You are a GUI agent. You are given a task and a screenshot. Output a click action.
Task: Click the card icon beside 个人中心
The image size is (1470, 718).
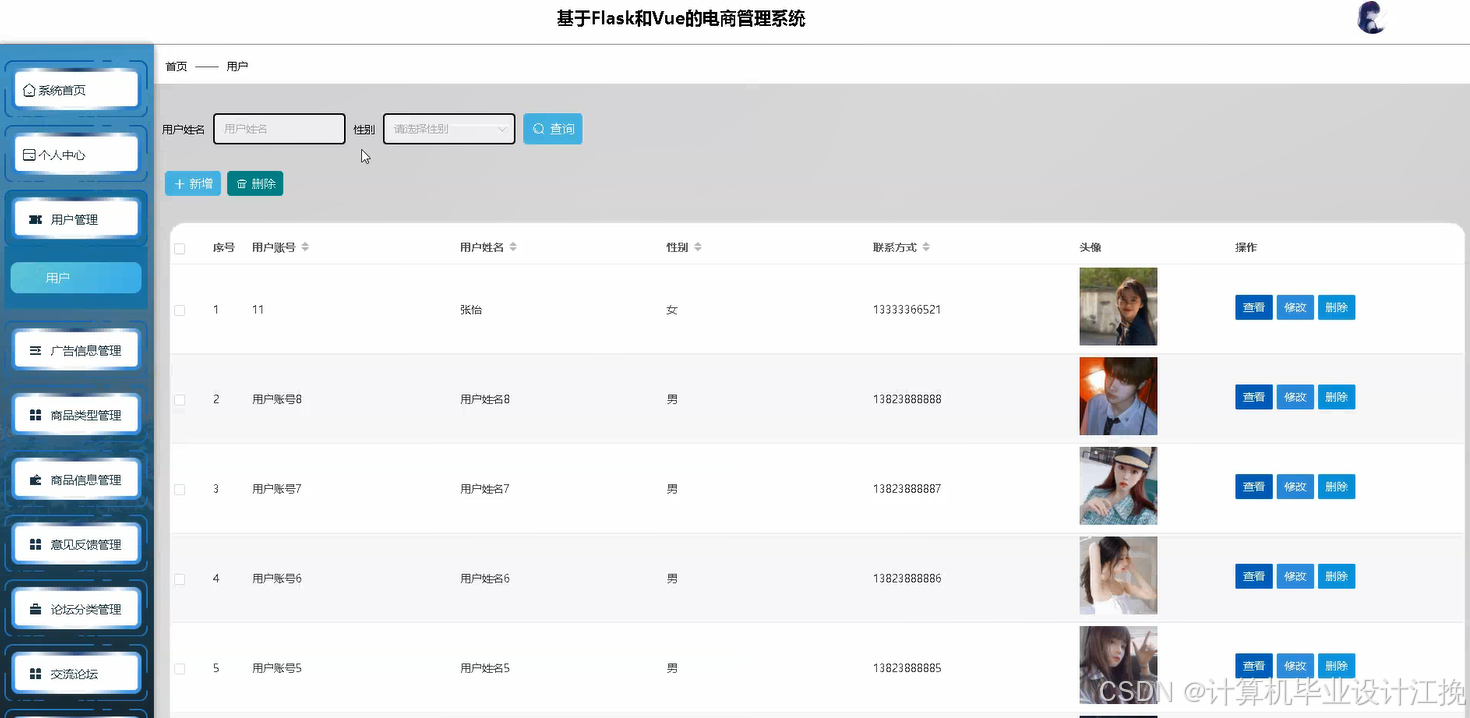pyautogui.click(x=29, y=155)
